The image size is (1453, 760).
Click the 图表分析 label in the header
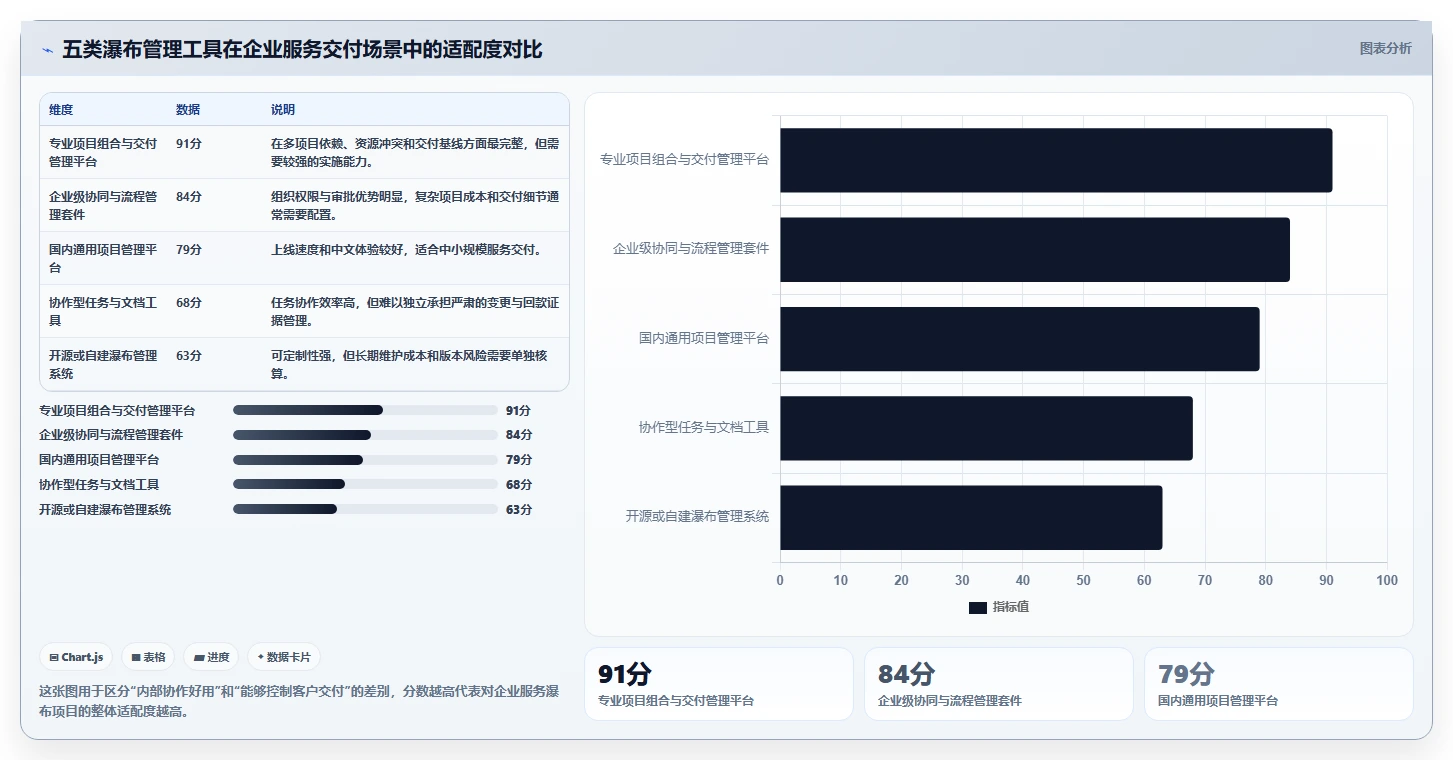pyautogui.click(x=1385, y=48)
